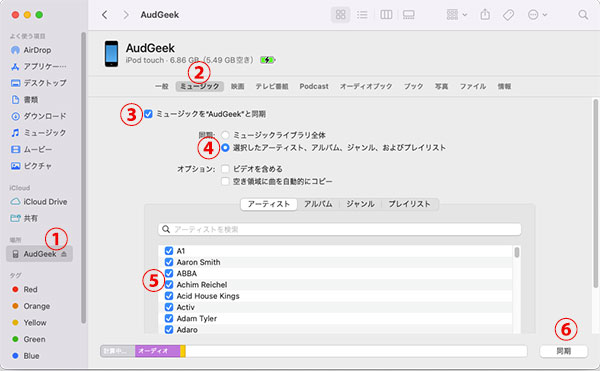Switch to the Podcast tab
The width and height of the screenshot is (600, 371).
point(314,86)
